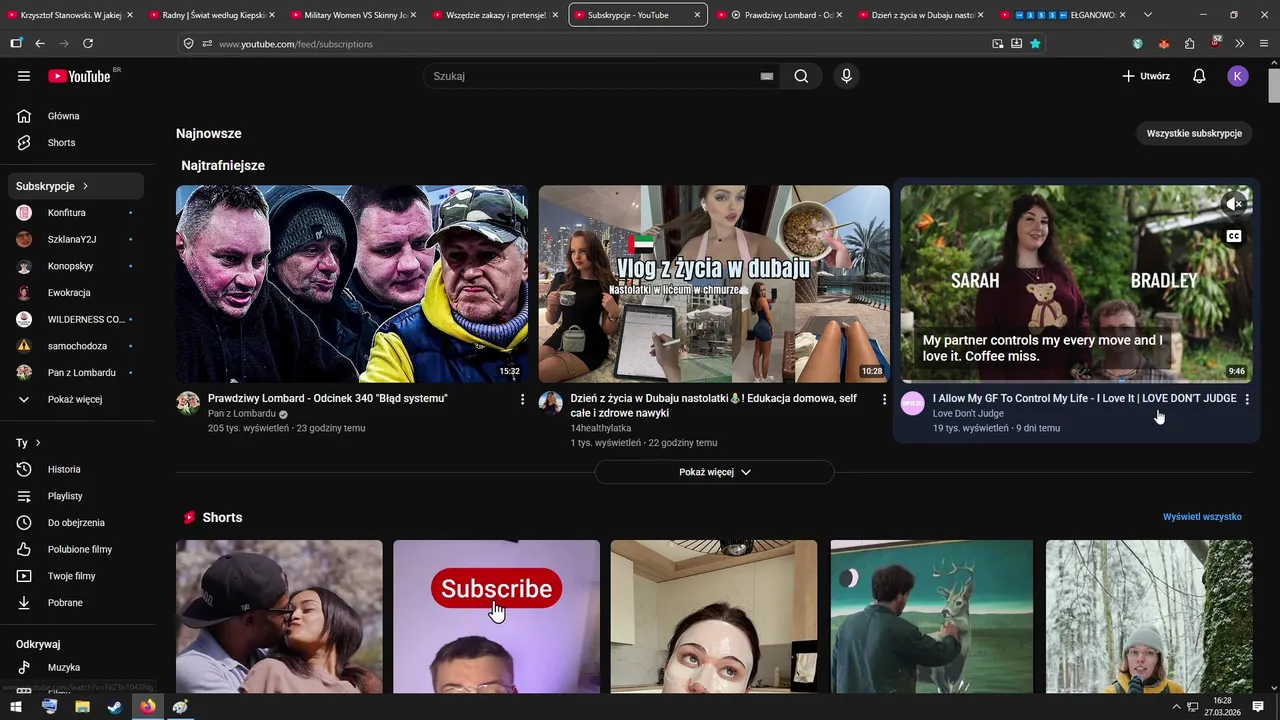Viewport: 1280px width, 720px height.
Task: Open Shorts in the sidebar
Action: tap(78, 143)
